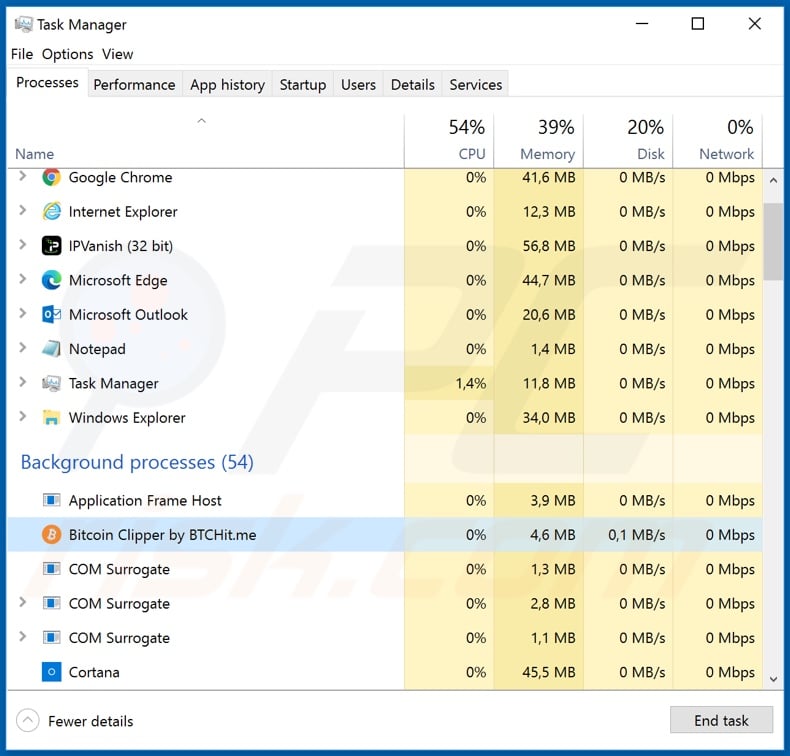Click the Application Frame Host icon
Image resolution: width=790 pixels, height=756 pixels.
click(x=51, y=500)
